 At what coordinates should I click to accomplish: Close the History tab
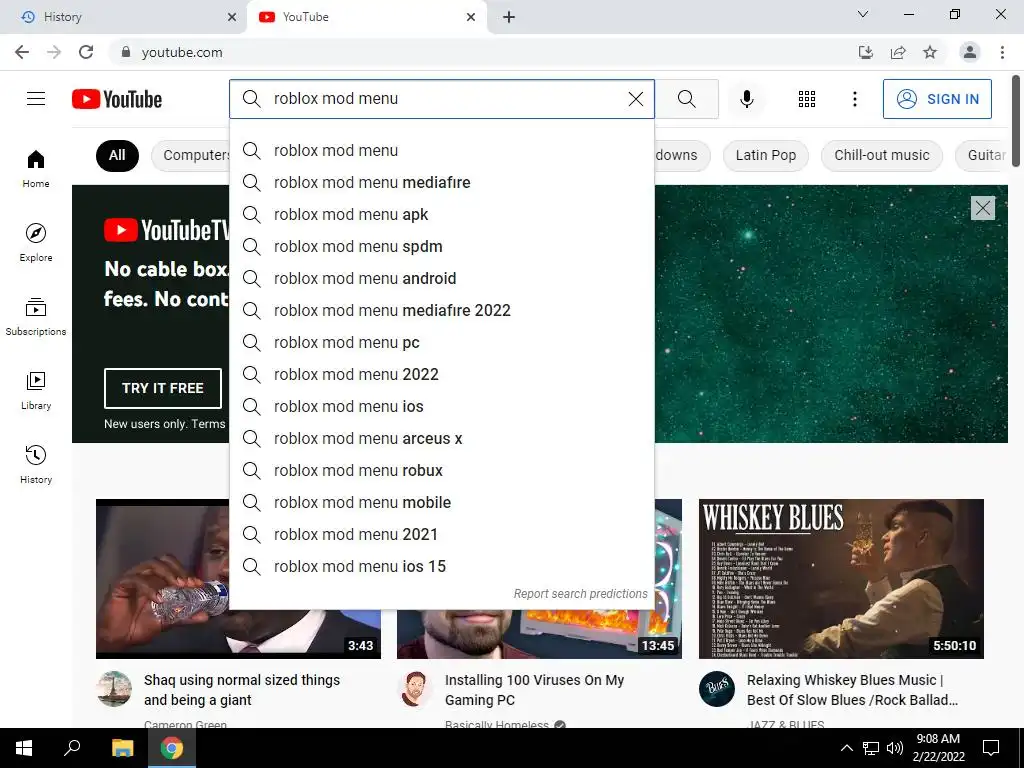click(x=231, y=17)
